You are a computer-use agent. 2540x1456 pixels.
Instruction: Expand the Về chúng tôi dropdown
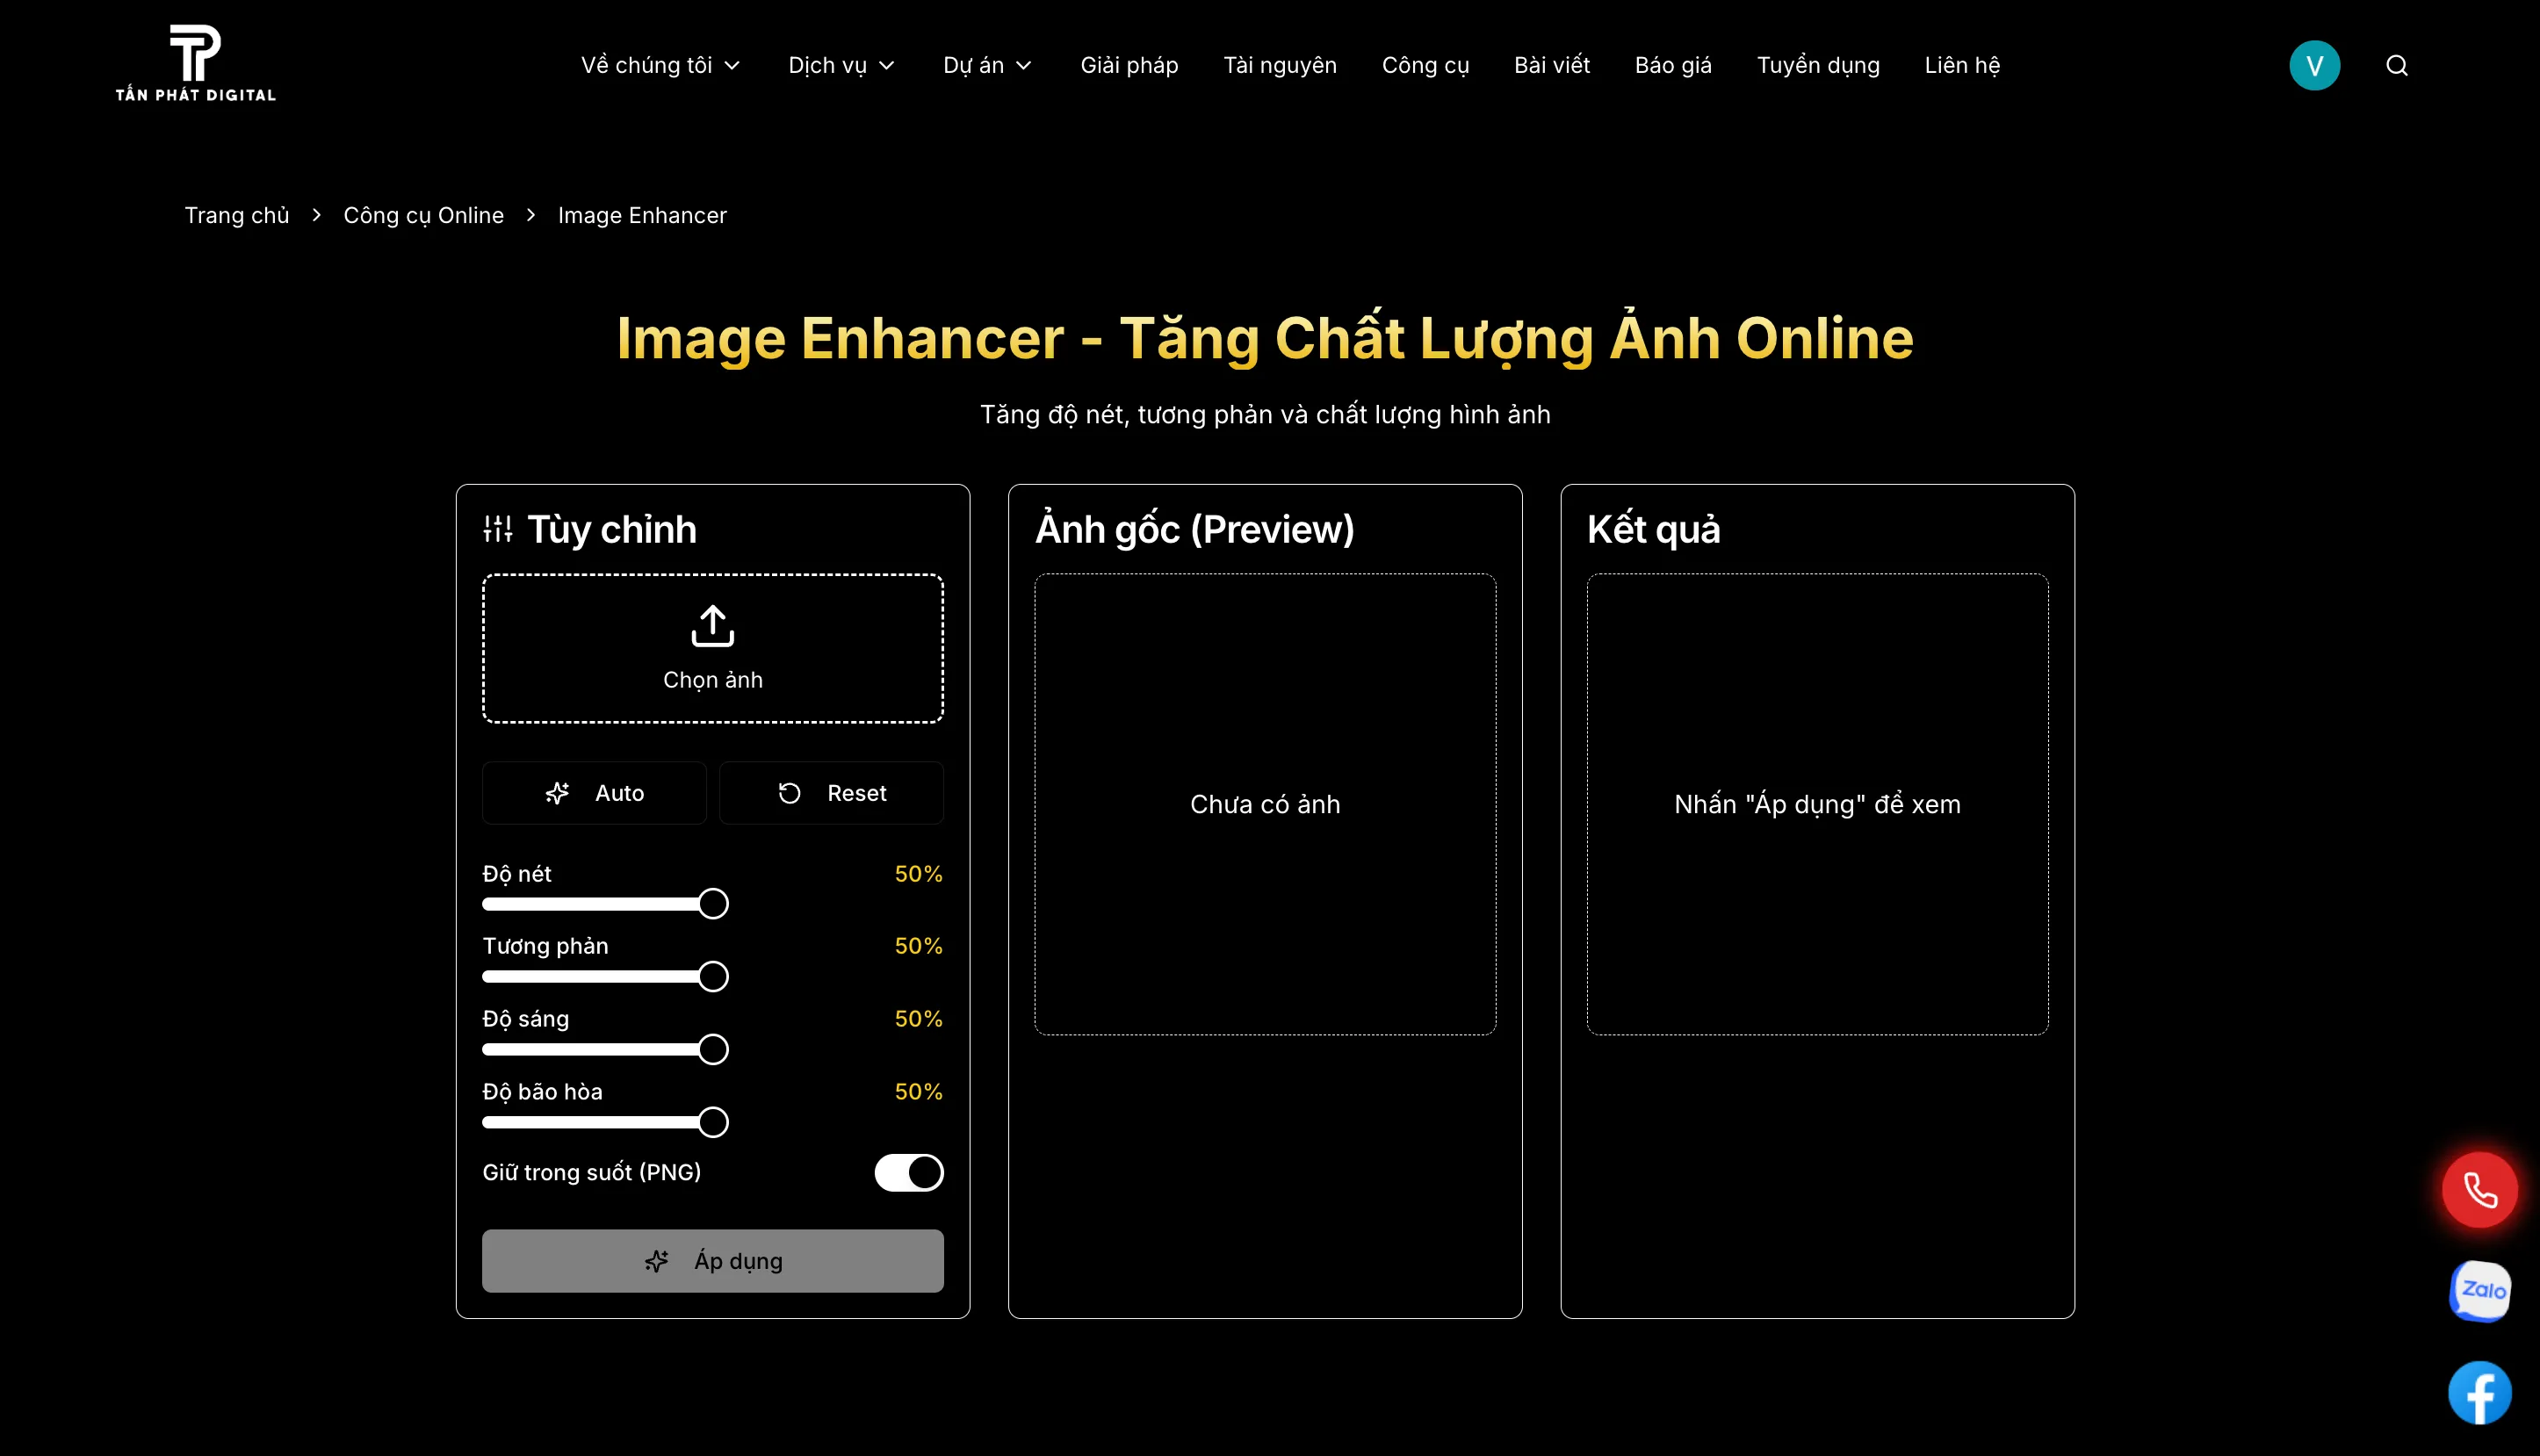[659, 65]
